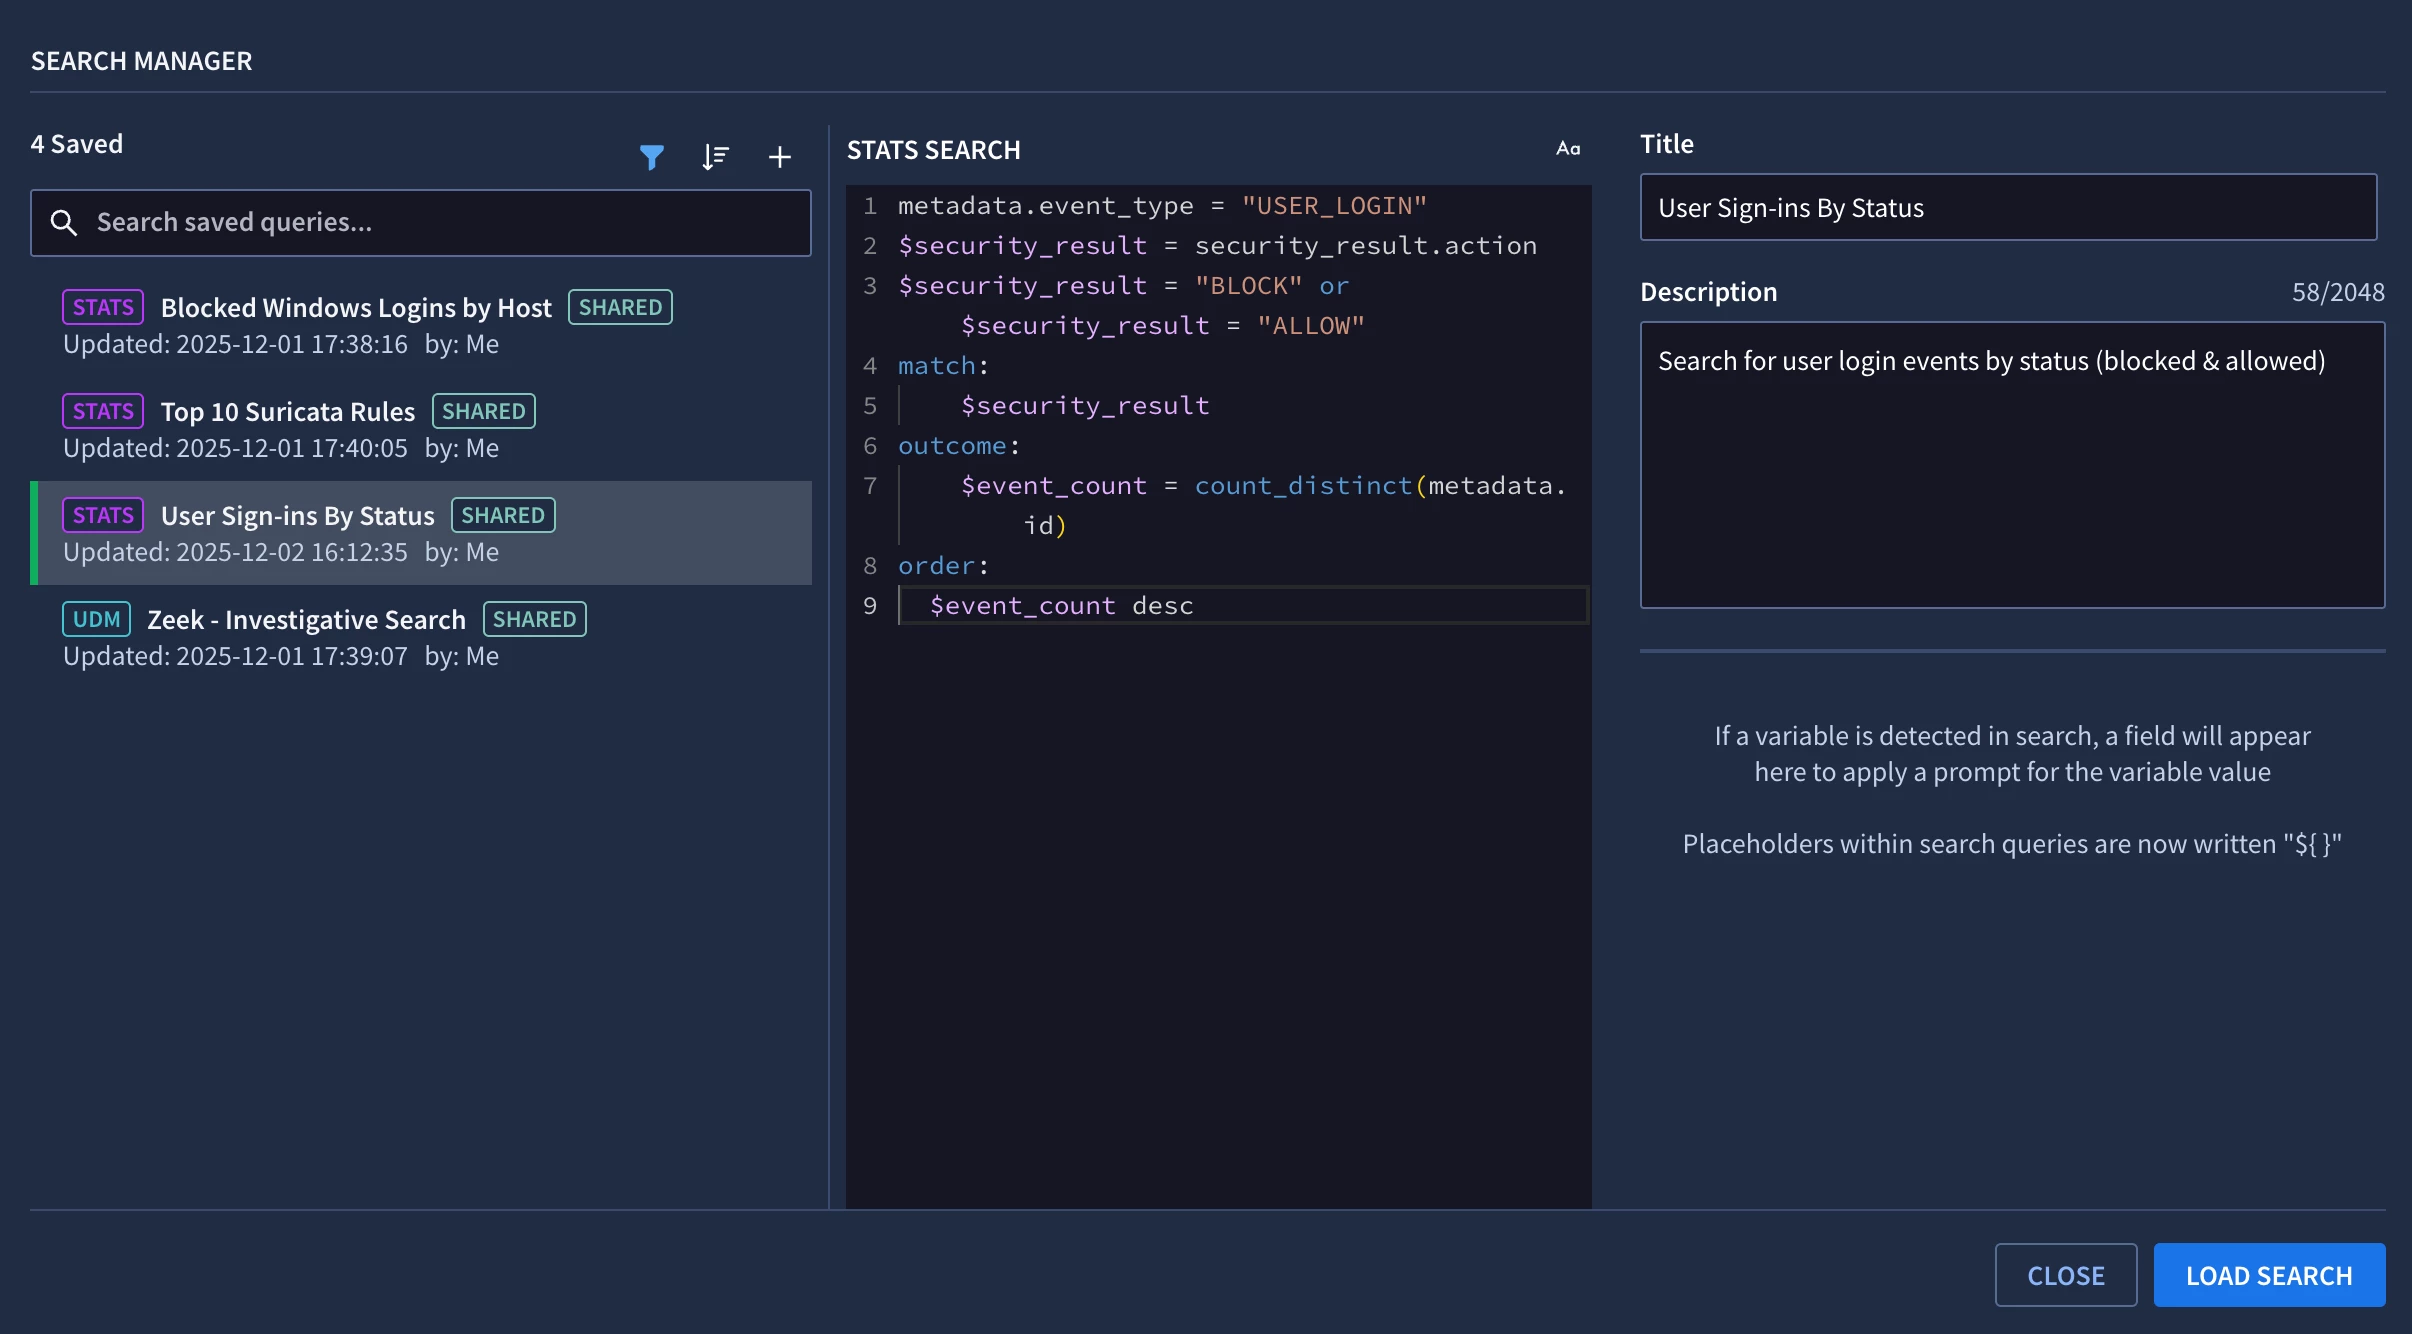Click the filter funnel icon
This screenshot has height=1334, width=2412.
[x=652, y=157]
